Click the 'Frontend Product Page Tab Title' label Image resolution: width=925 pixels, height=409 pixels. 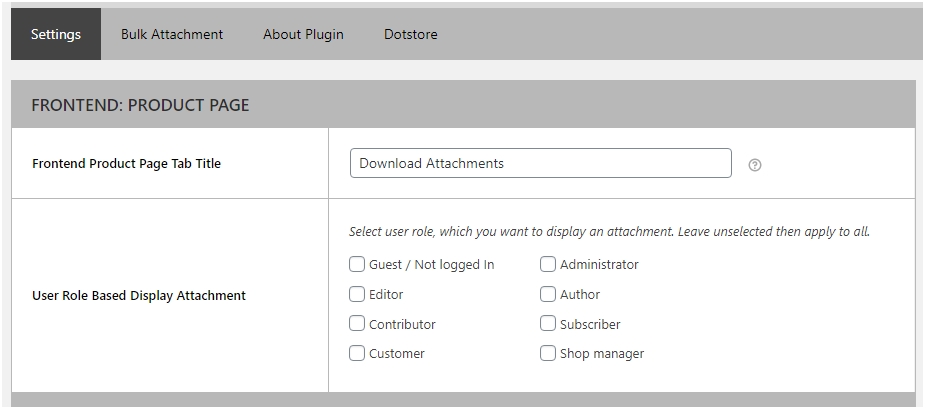click(x=126, y=163)
